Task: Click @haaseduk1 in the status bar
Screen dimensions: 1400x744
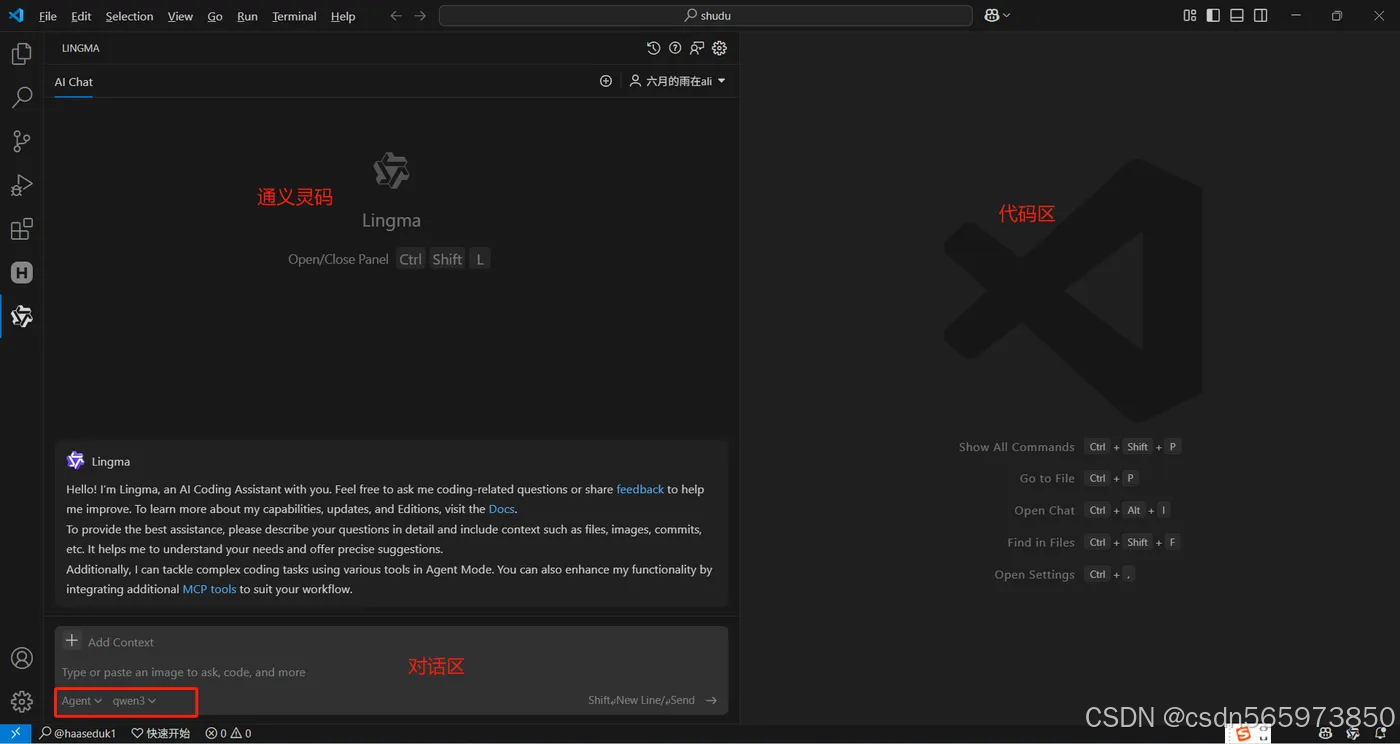Action: coord(77,733)
